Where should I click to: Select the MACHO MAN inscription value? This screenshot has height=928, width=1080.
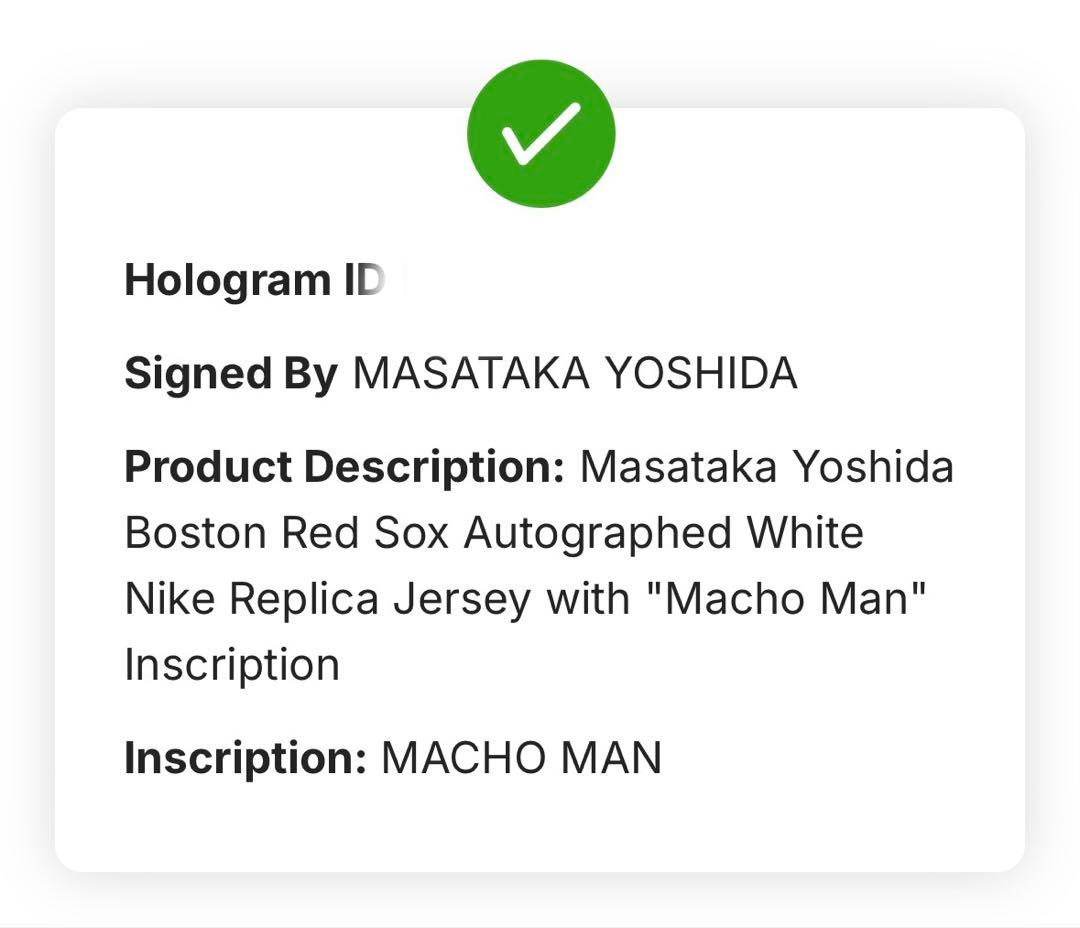[x=522, y=758]
